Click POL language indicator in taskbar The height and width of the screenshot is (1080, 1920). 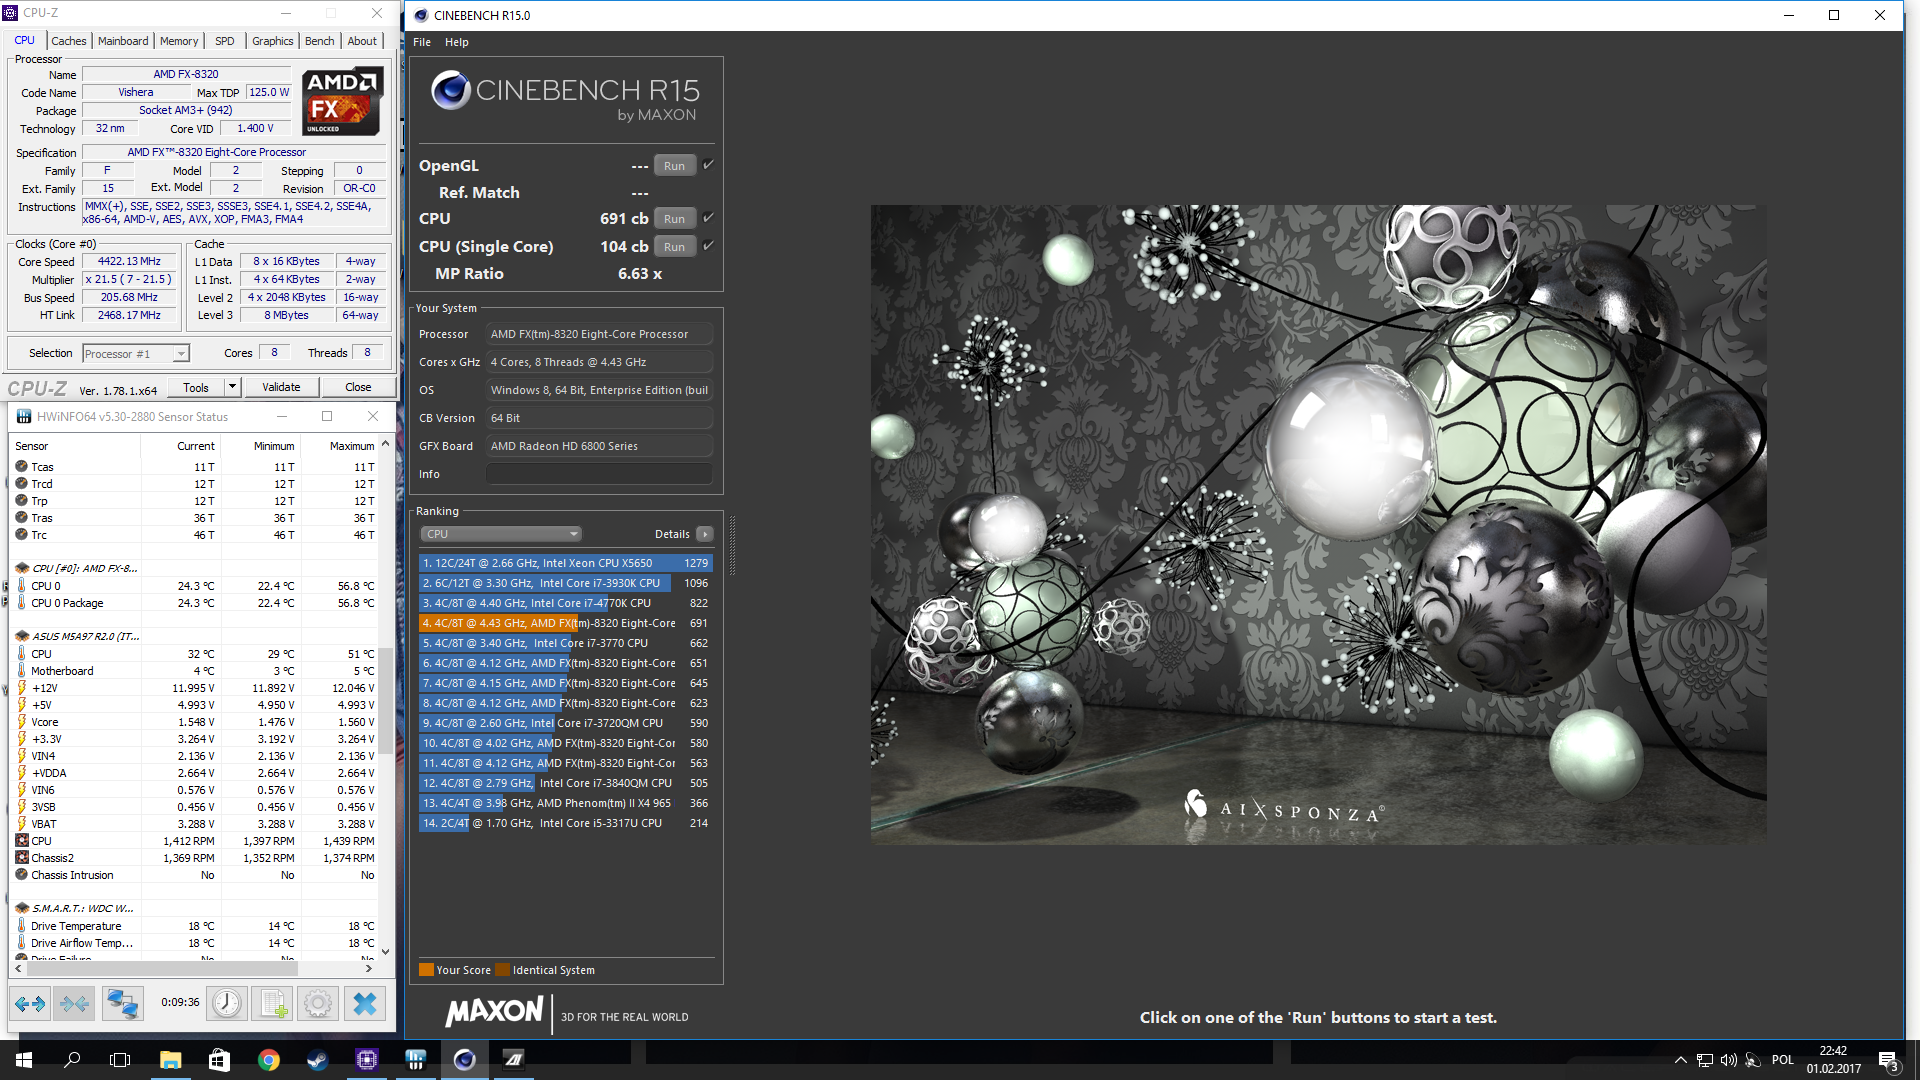[x=1783, y=1060]
